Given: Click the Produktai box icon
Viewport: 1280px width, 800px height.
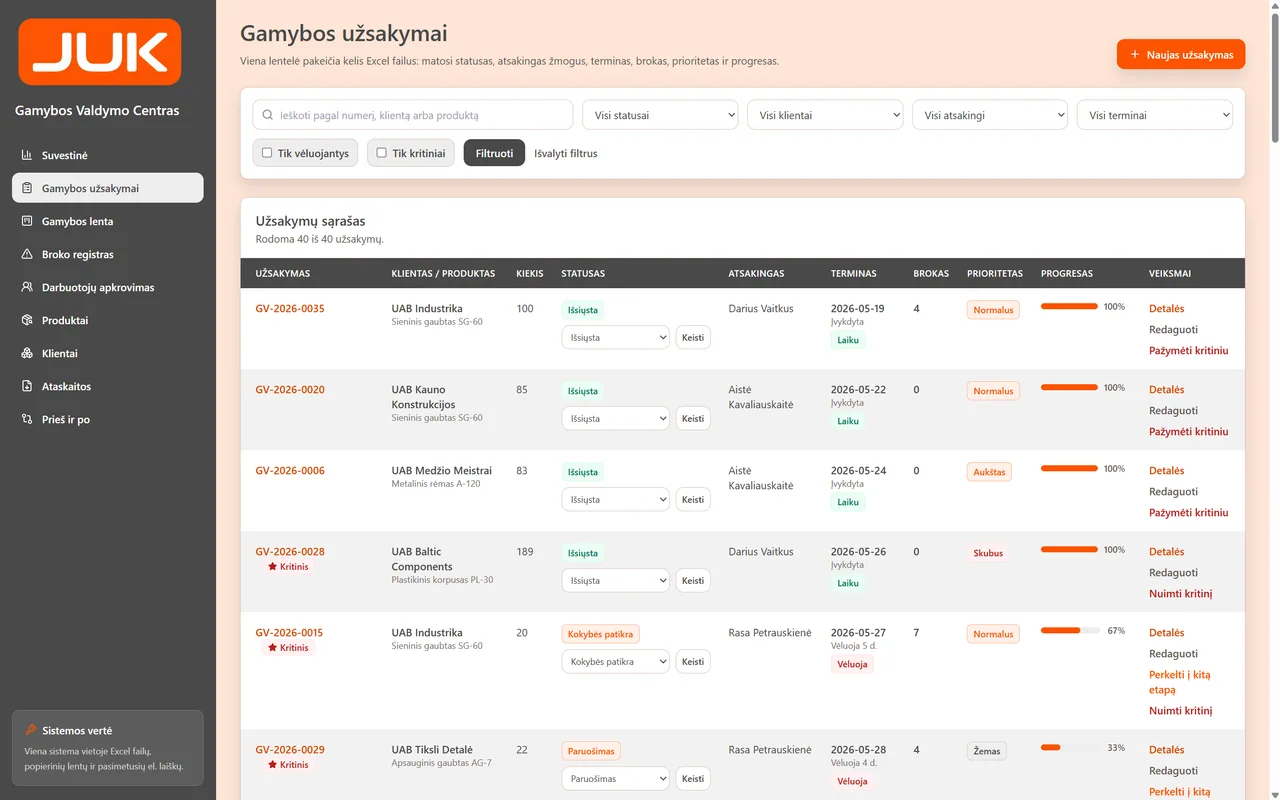Looking at the screenshot, I should pyautogui.click(x=27, y=320).
